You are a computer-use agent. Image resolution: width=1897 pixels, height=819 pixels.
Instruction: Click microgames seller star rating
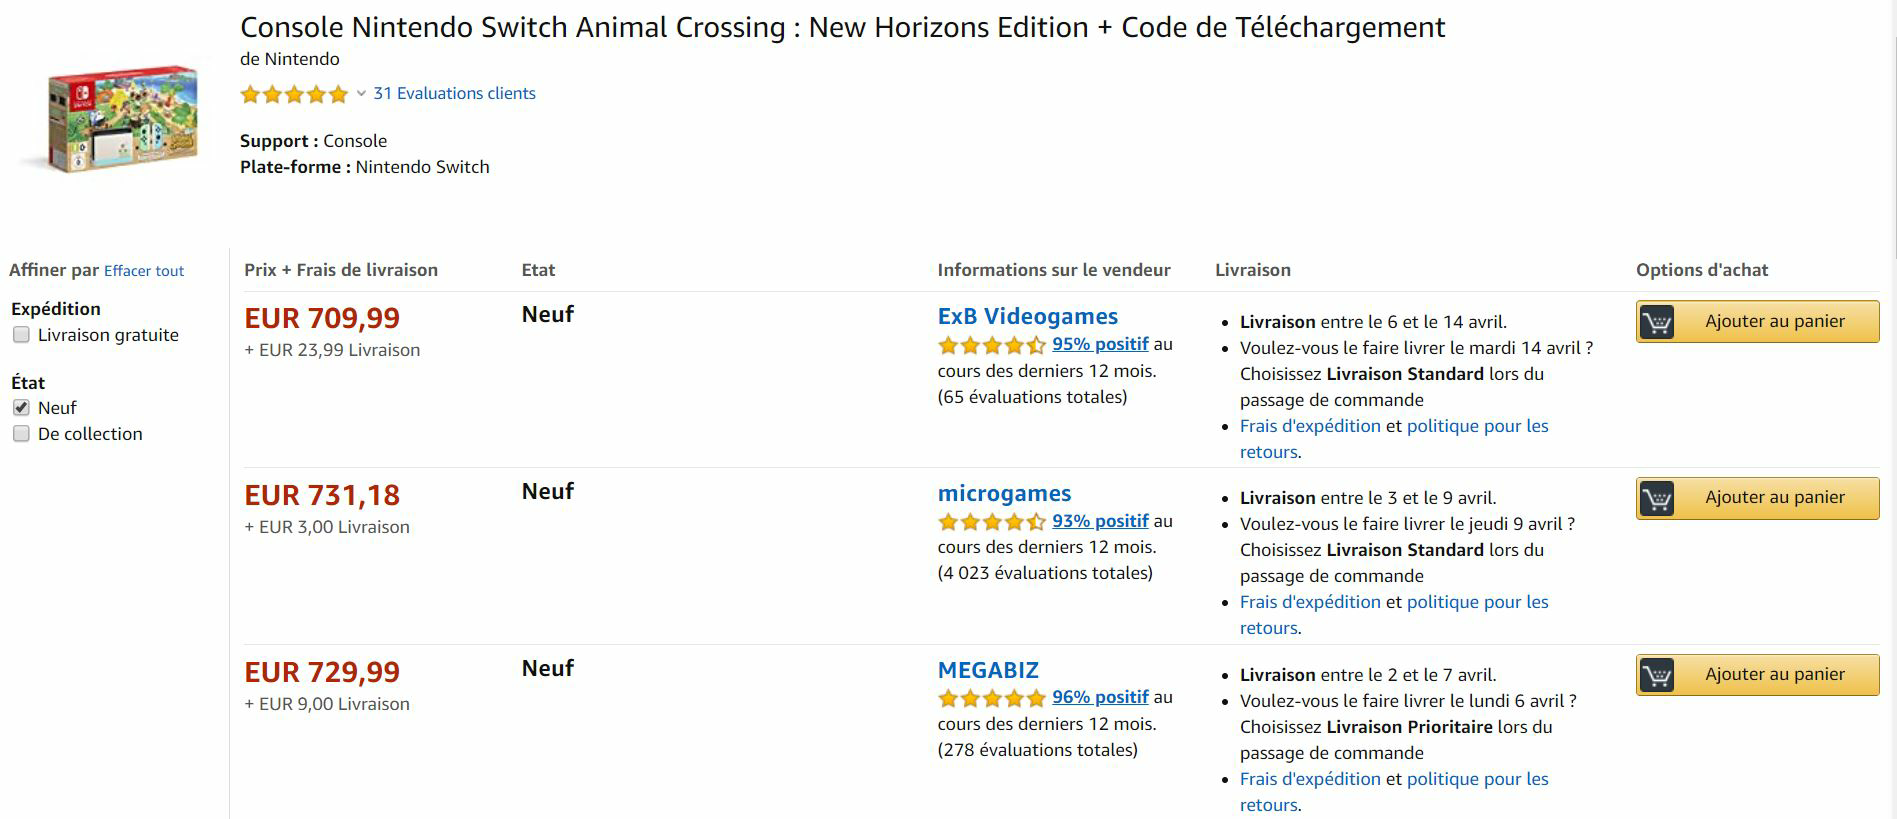tap(991, 522)
